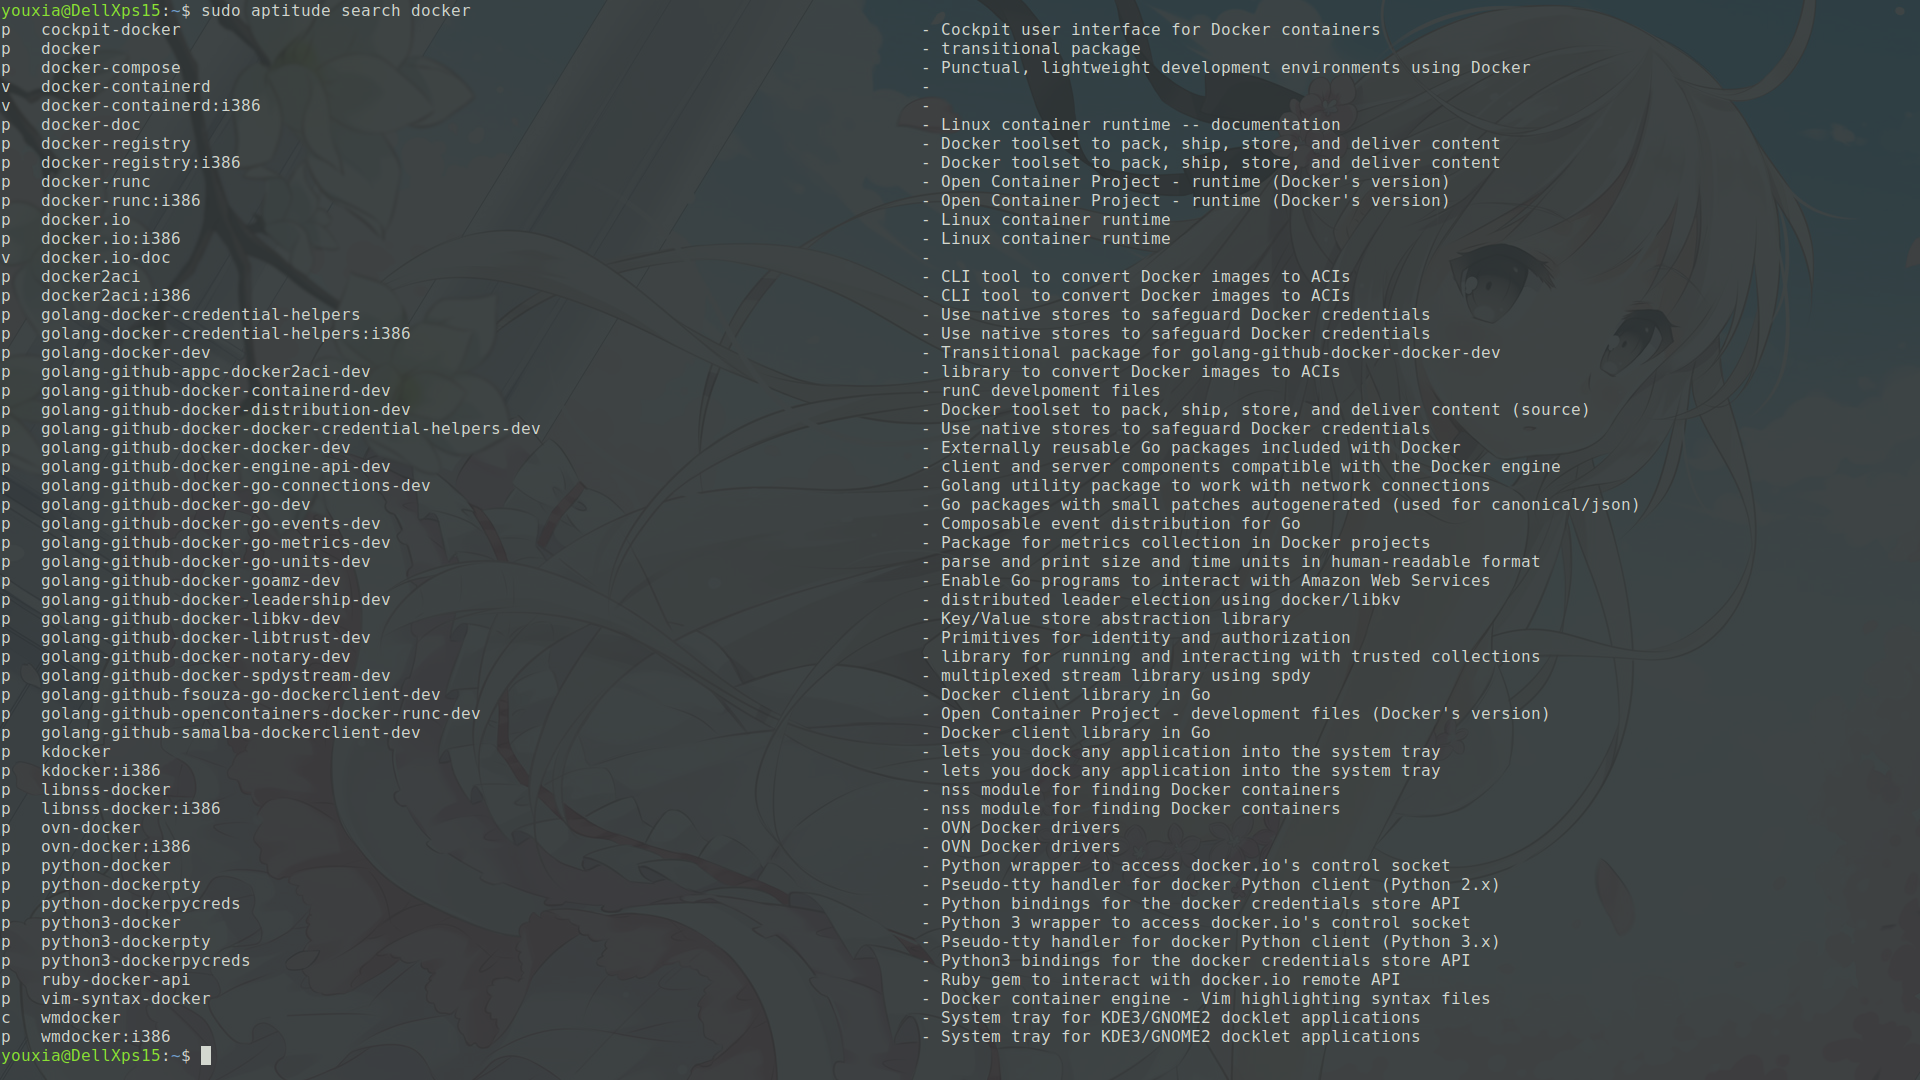
Task: Click the 'golang-github-fsouza-go-dockerclient-dev' package name
Action: (241, 694)
